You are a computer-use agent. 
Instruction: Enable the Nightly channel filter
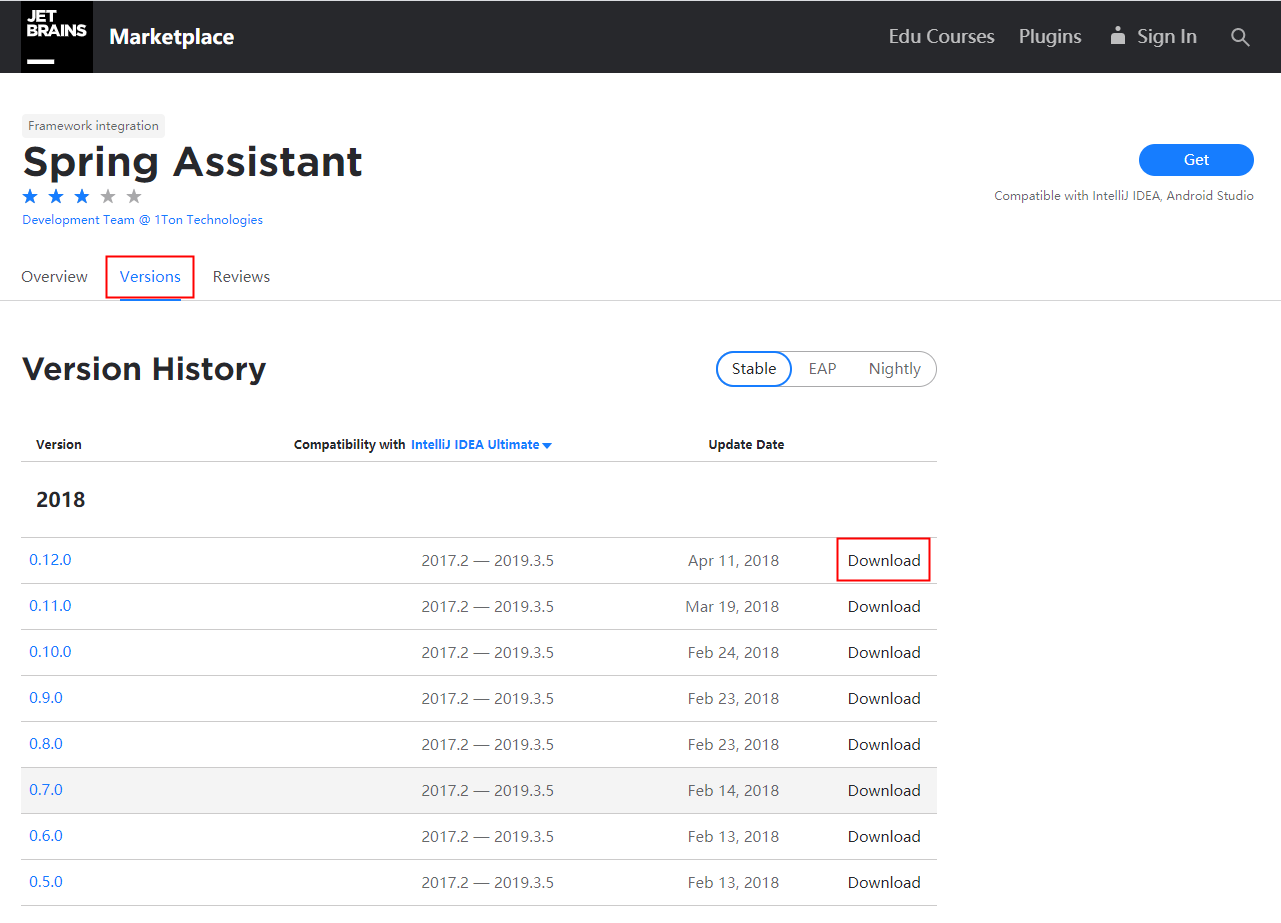coord(894,368)
